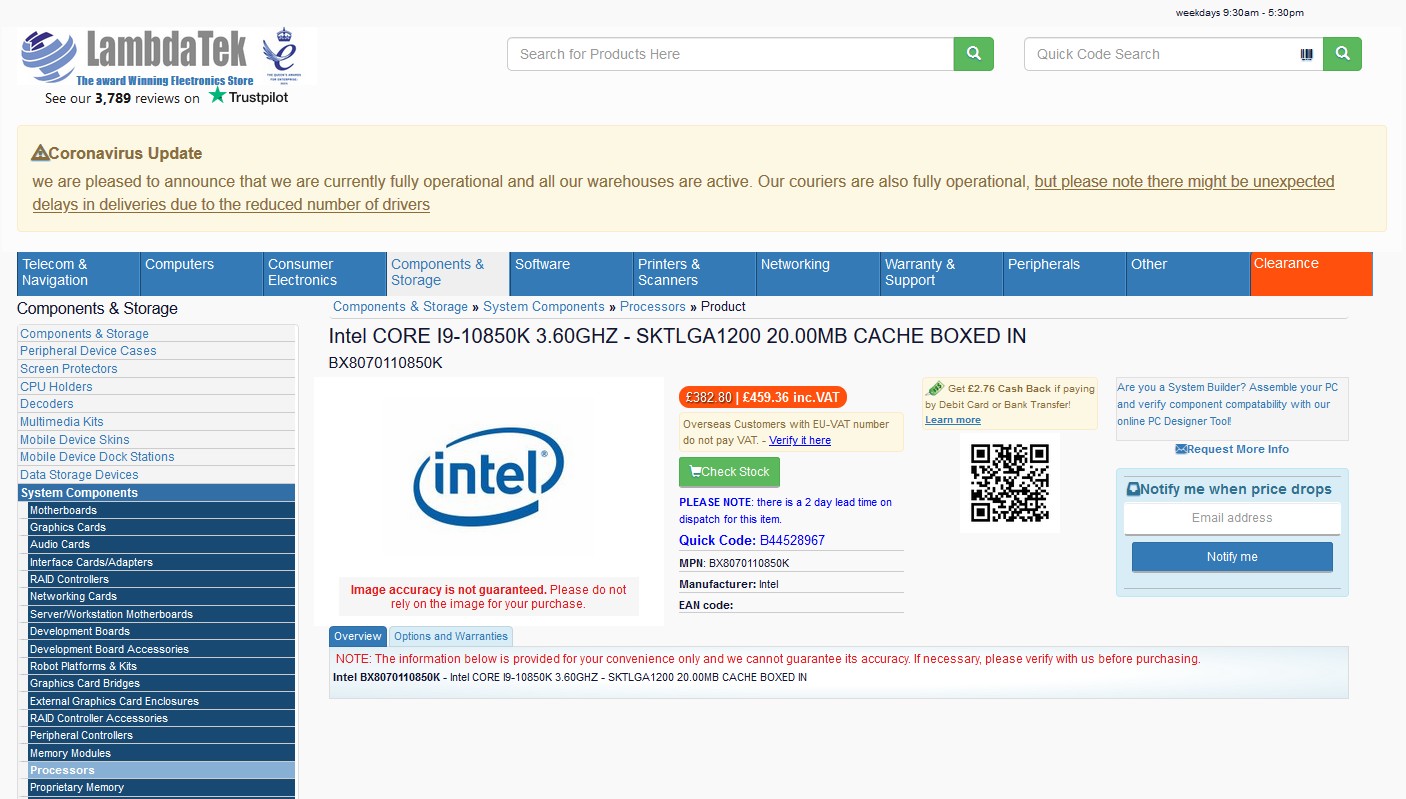Open the Warranty & Support menu
The height and width of the screenshot is (799, 1406).
(941, 273)
